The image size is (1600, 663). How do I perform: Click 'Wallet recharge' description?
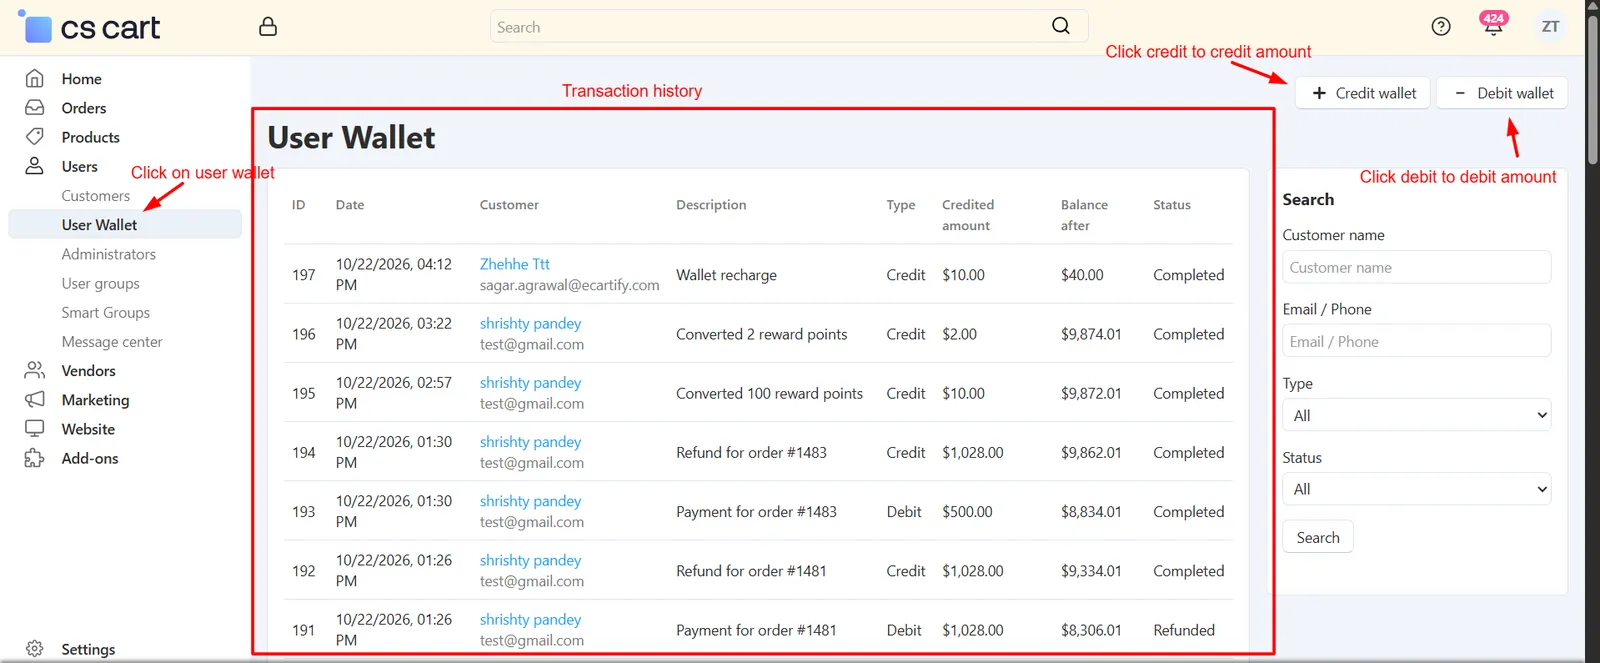coord(726,275)
